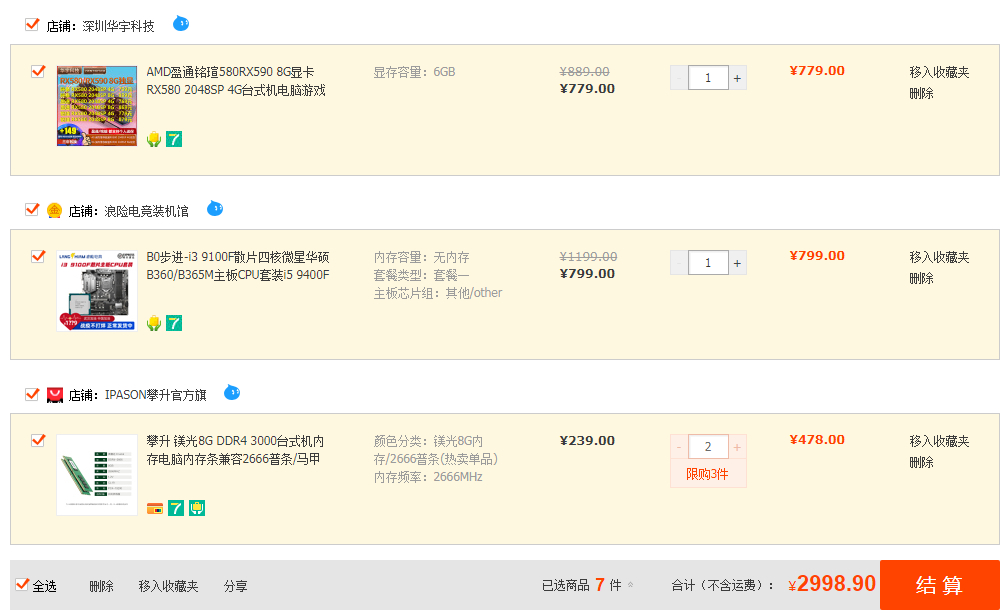Open AMD盈通铭瑄580RX590 product title link

pyautogui.click(x=236, y=81)
